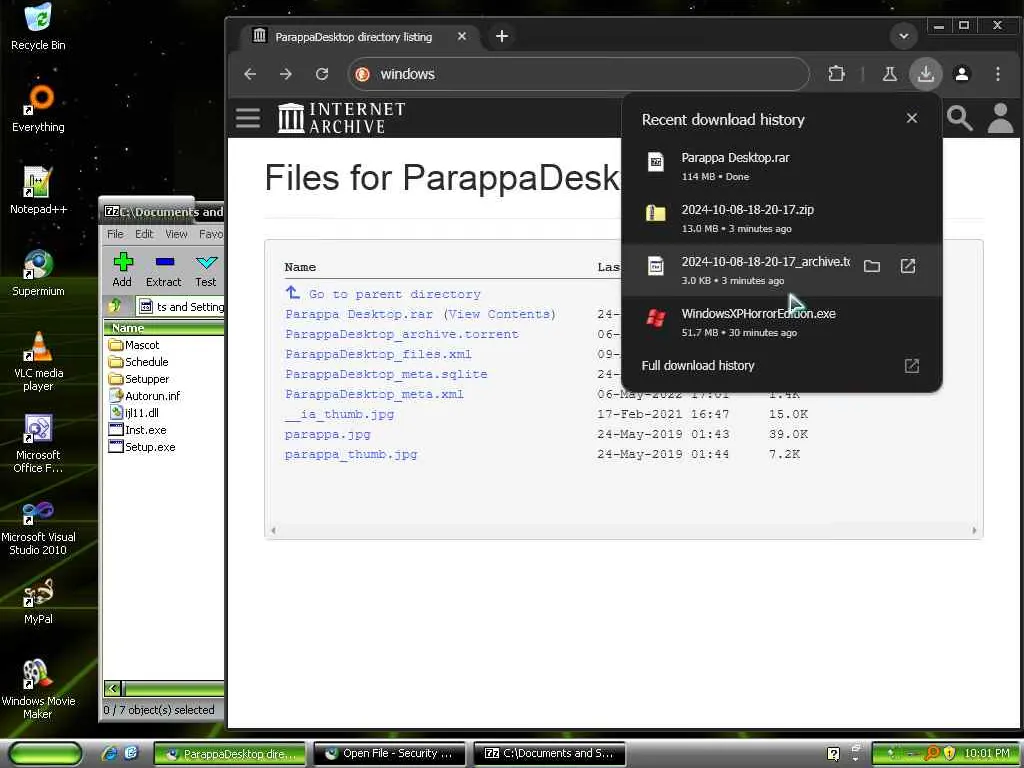Open the 7-Zip Edit menu
This screenshot has height=768, width=1024.
click(x=144, y=234)
